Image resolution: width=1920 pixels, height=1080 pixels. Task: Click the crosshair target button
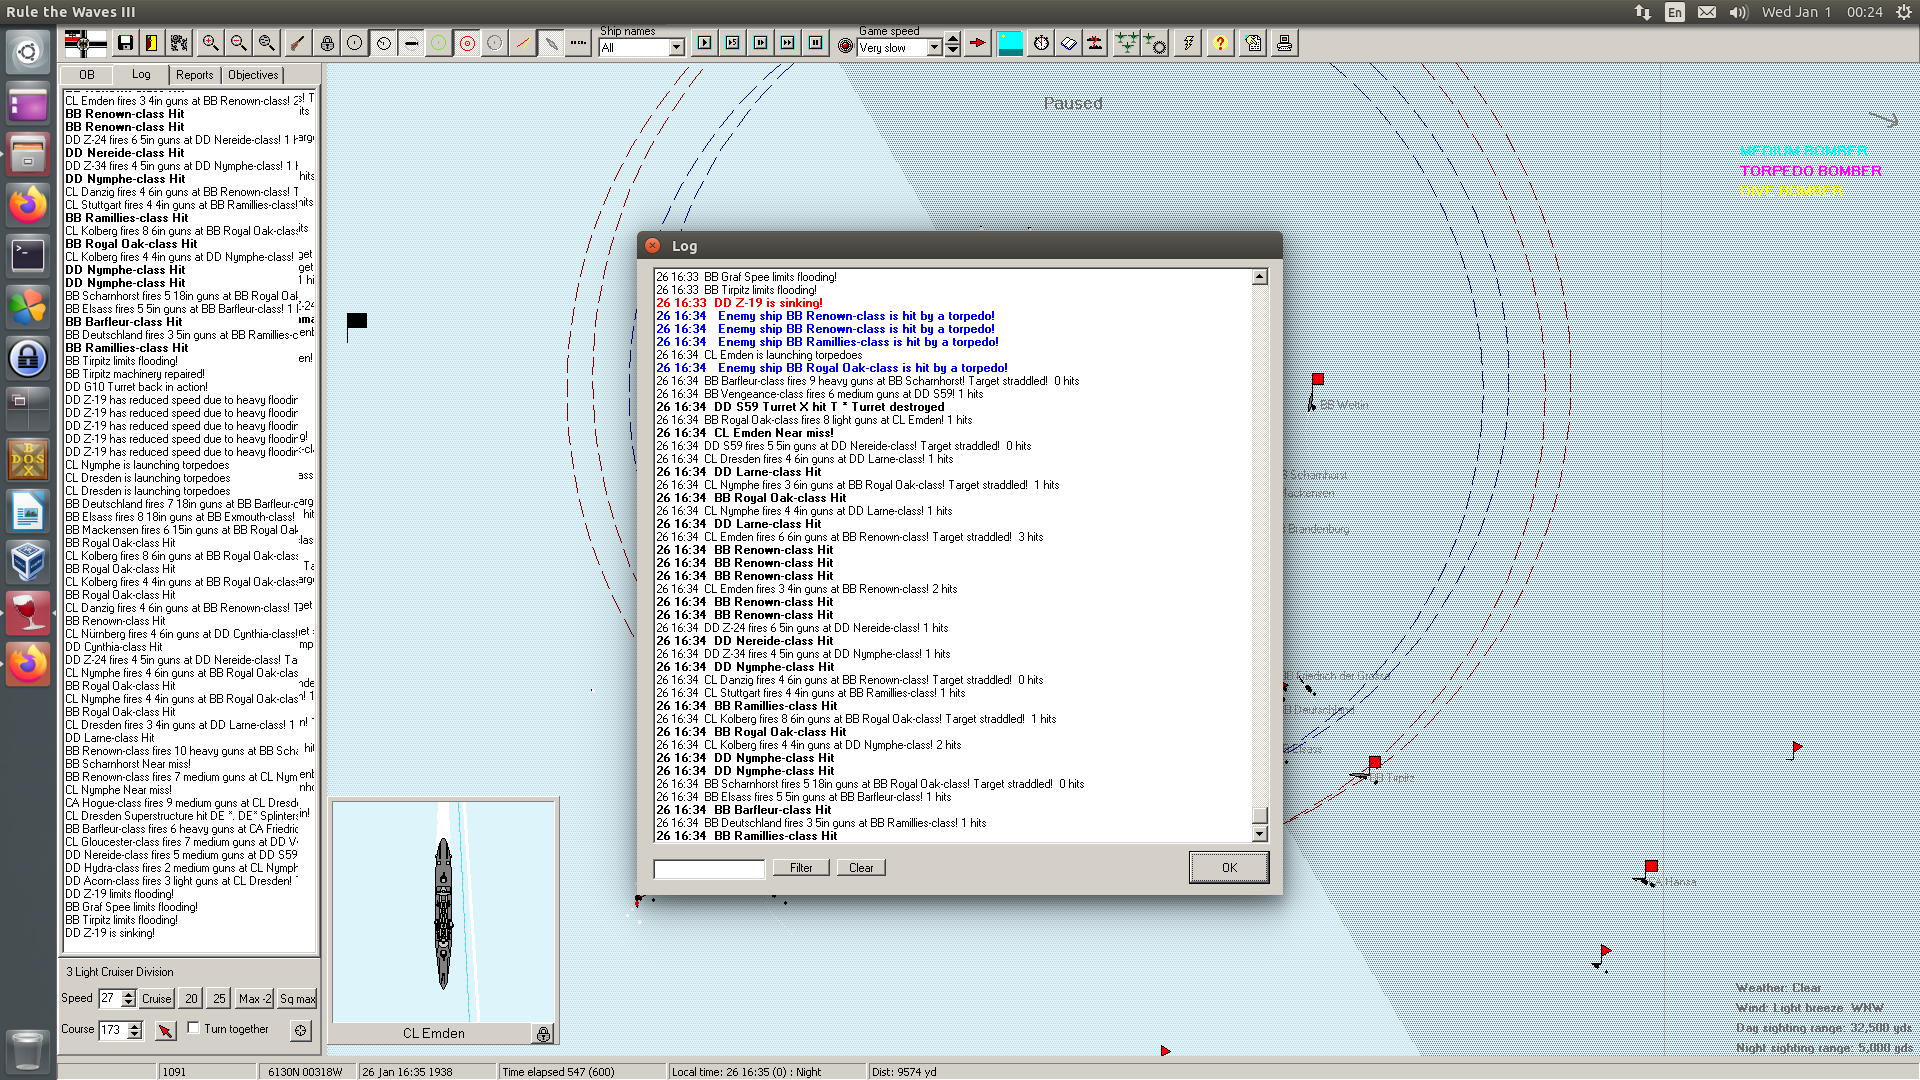coord(301,1030)
